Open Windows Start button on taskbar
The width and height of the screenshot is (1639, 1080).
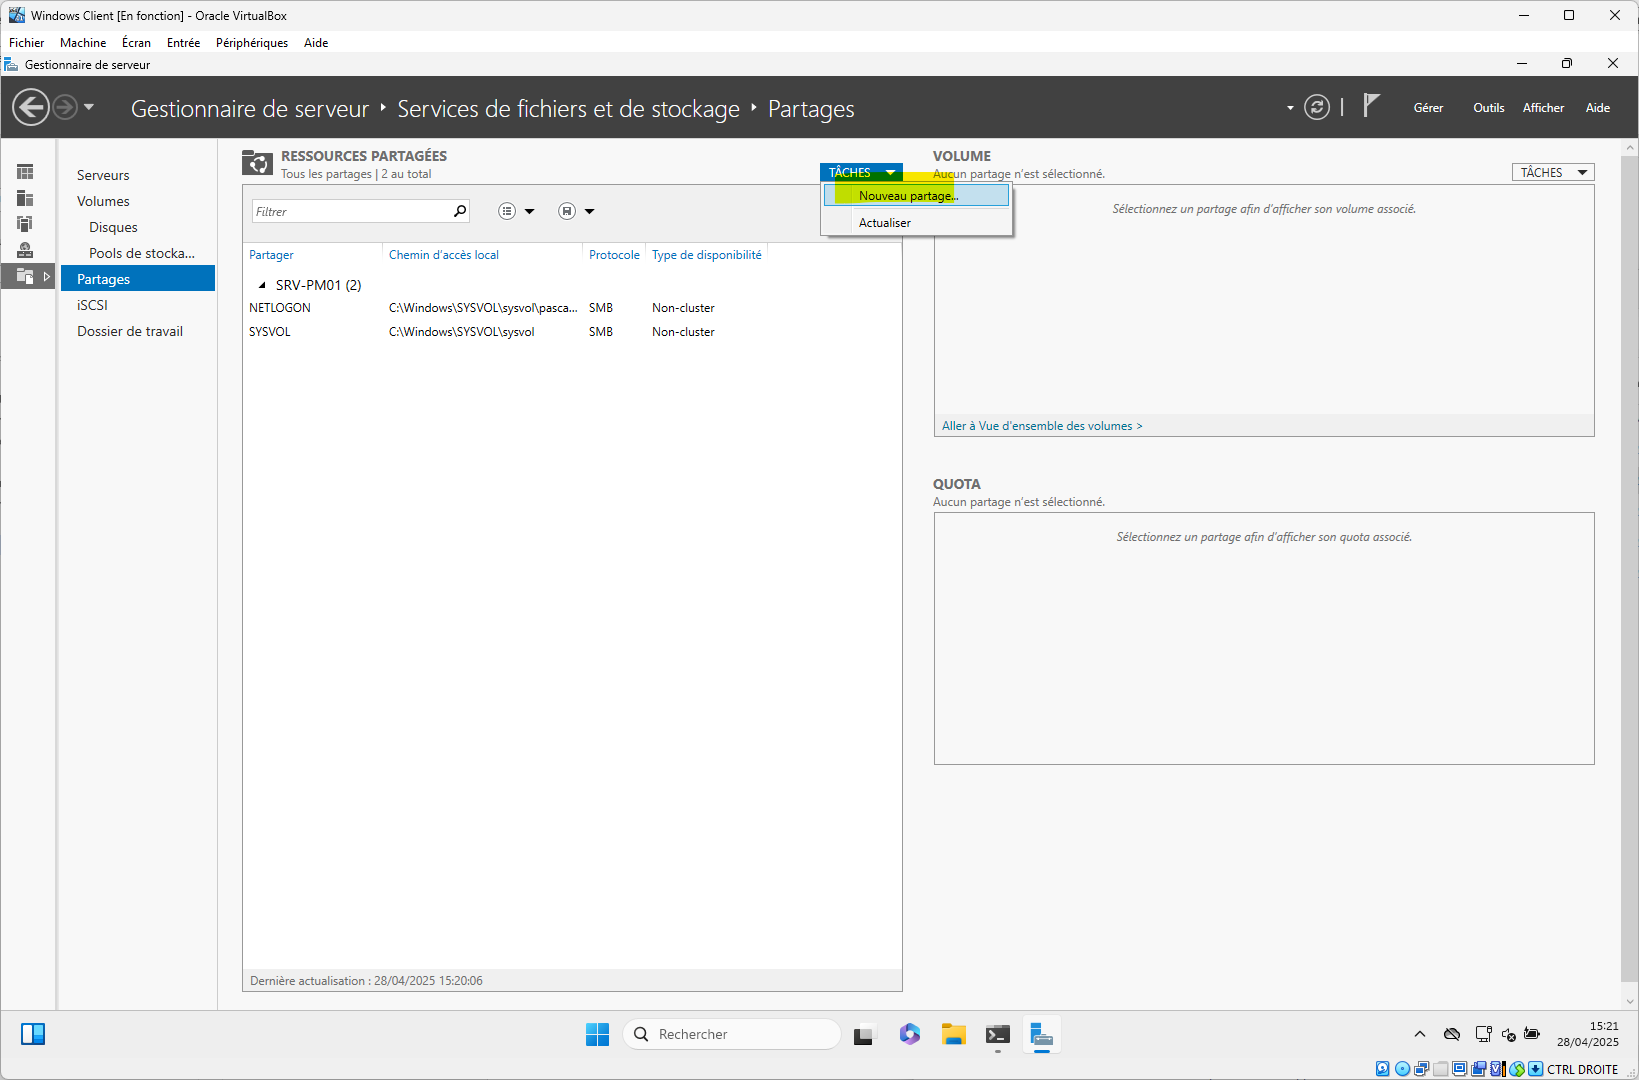[x=597, y=1034]
